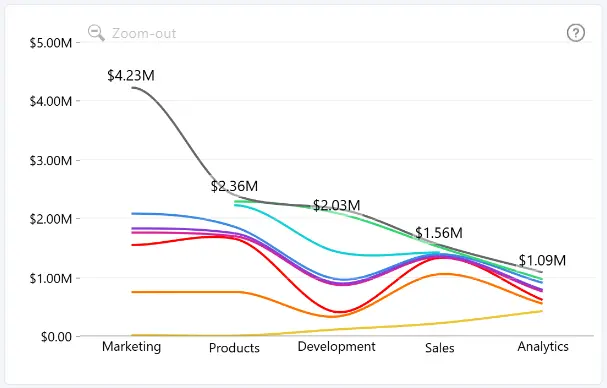Click the Marketing axis category

131,347
